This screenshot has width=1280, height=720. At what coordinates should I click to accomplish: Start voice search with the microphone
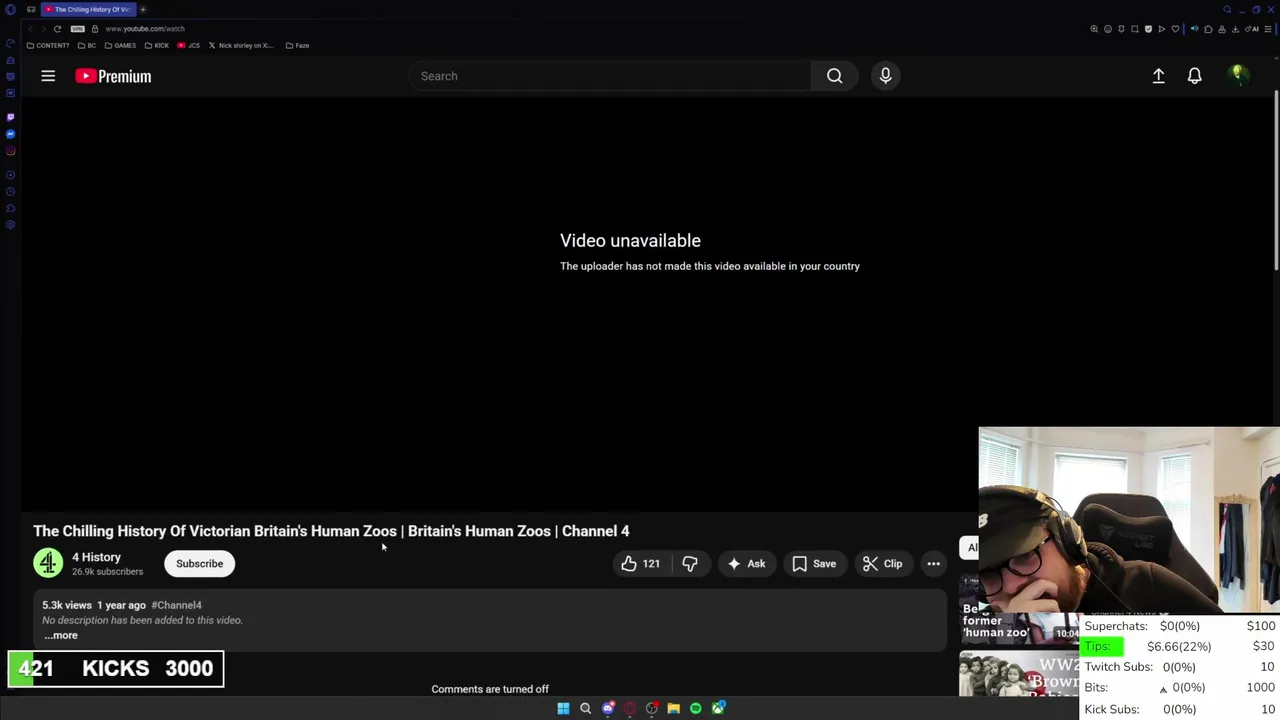pyautogui.click(x=885, y=76)
